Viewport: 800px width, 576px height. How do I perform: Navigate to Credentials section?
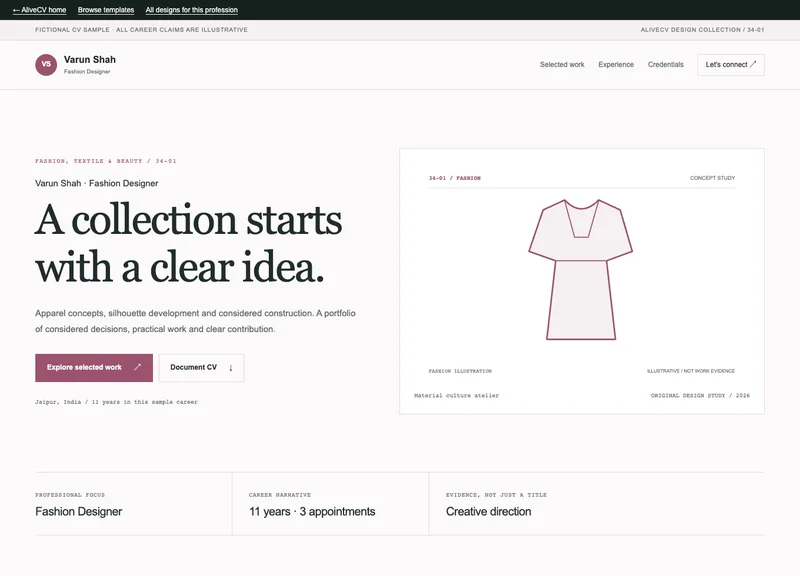[x=665, y=65]
